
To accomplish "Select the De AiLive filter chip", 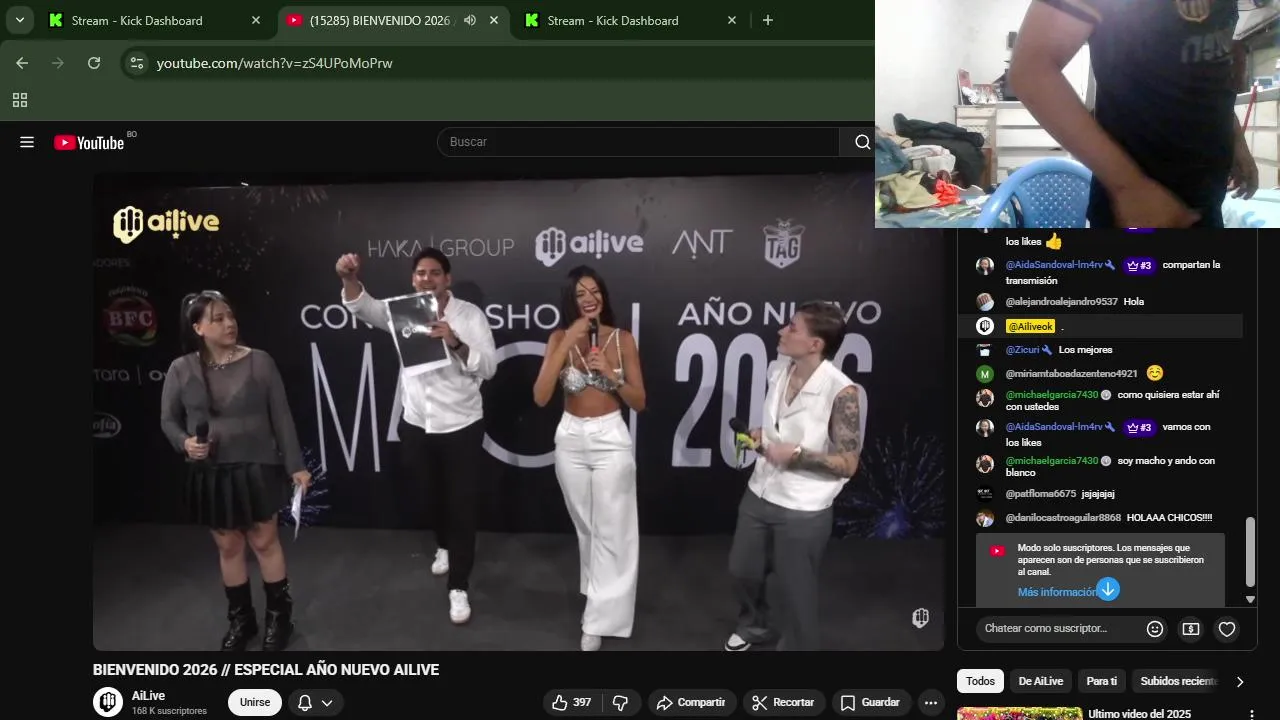I will 1040,681.
